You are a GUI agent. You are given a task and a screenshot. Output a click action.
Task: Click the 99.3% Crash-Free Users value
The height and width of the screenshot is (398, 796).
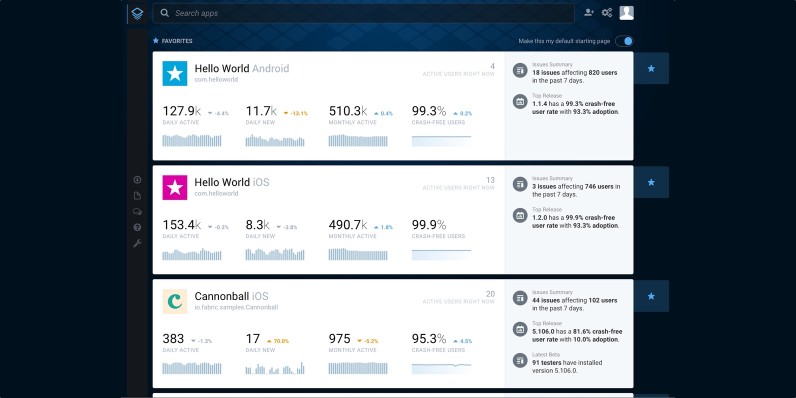[429, 111]
